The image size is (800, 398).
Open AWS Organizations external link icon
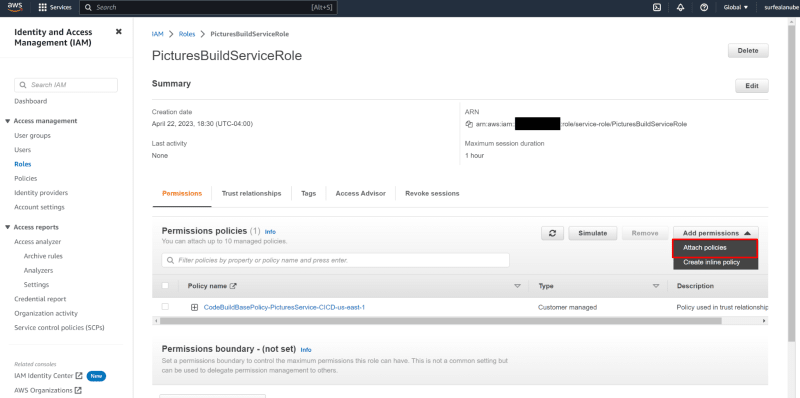78,390
